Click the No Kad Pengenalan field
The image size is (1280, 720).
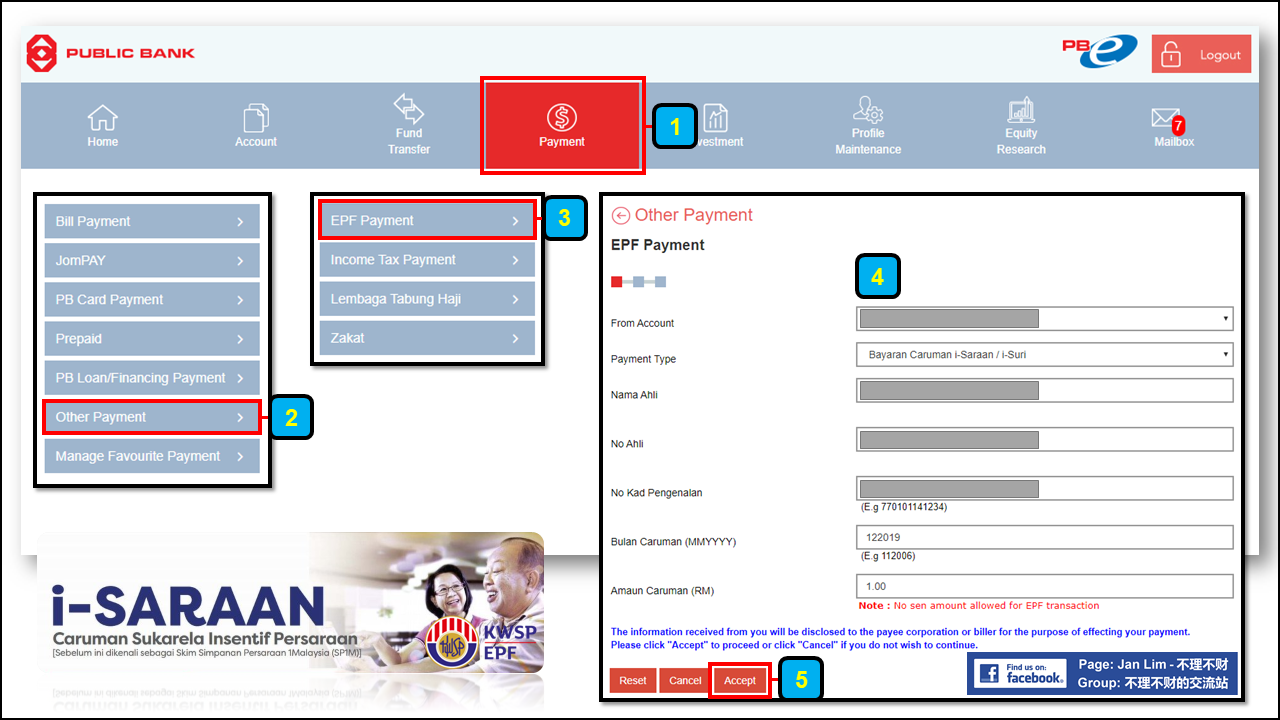[x=1045, y=488]
